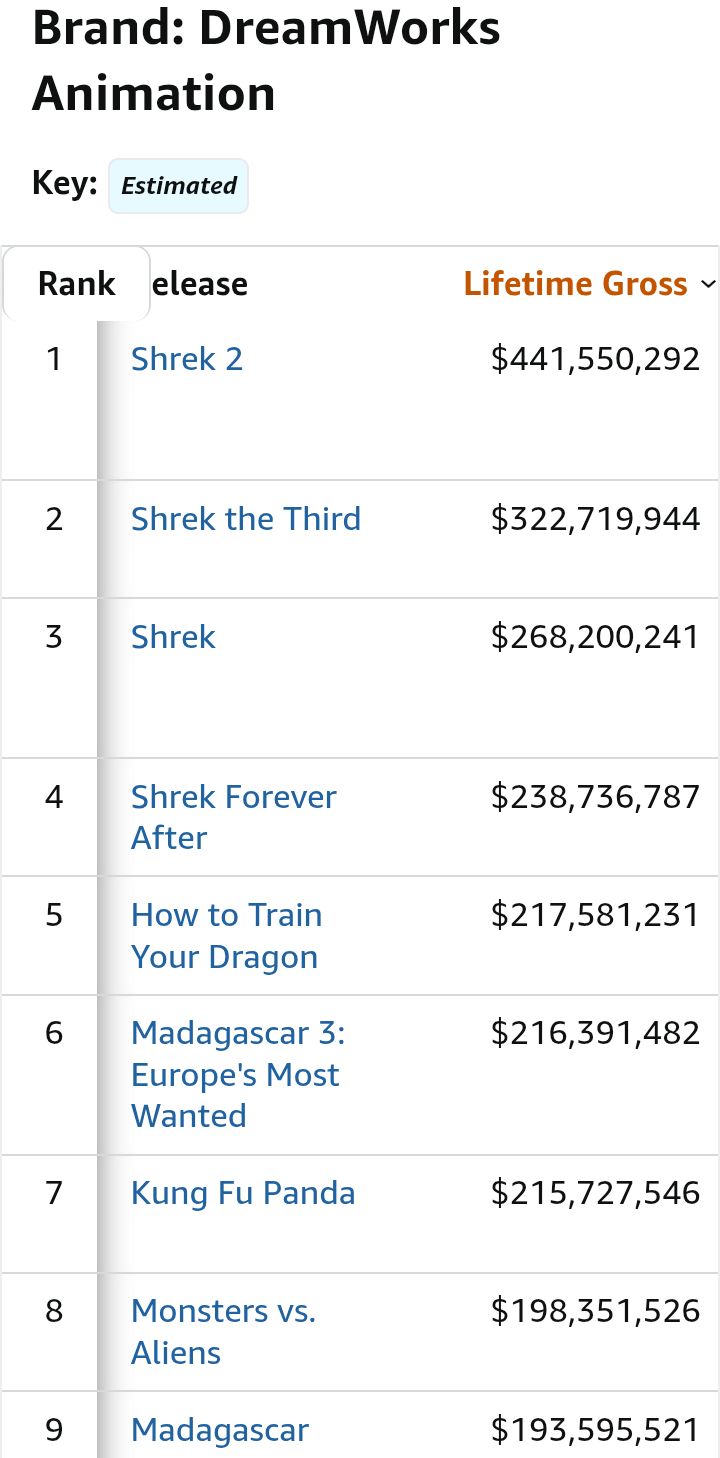Open Madagascar 3: Europe's Most Wanted link
Screen dimensions: 720x1458
click(238, 1074)
